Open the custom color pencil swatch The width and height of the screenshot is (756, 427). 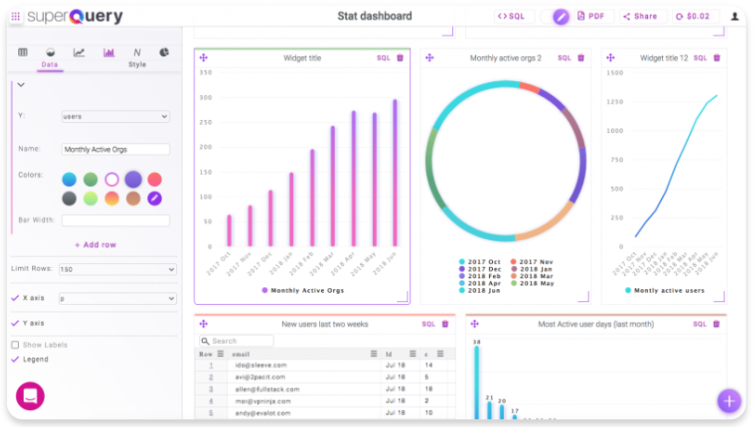[x=154, y=199]
